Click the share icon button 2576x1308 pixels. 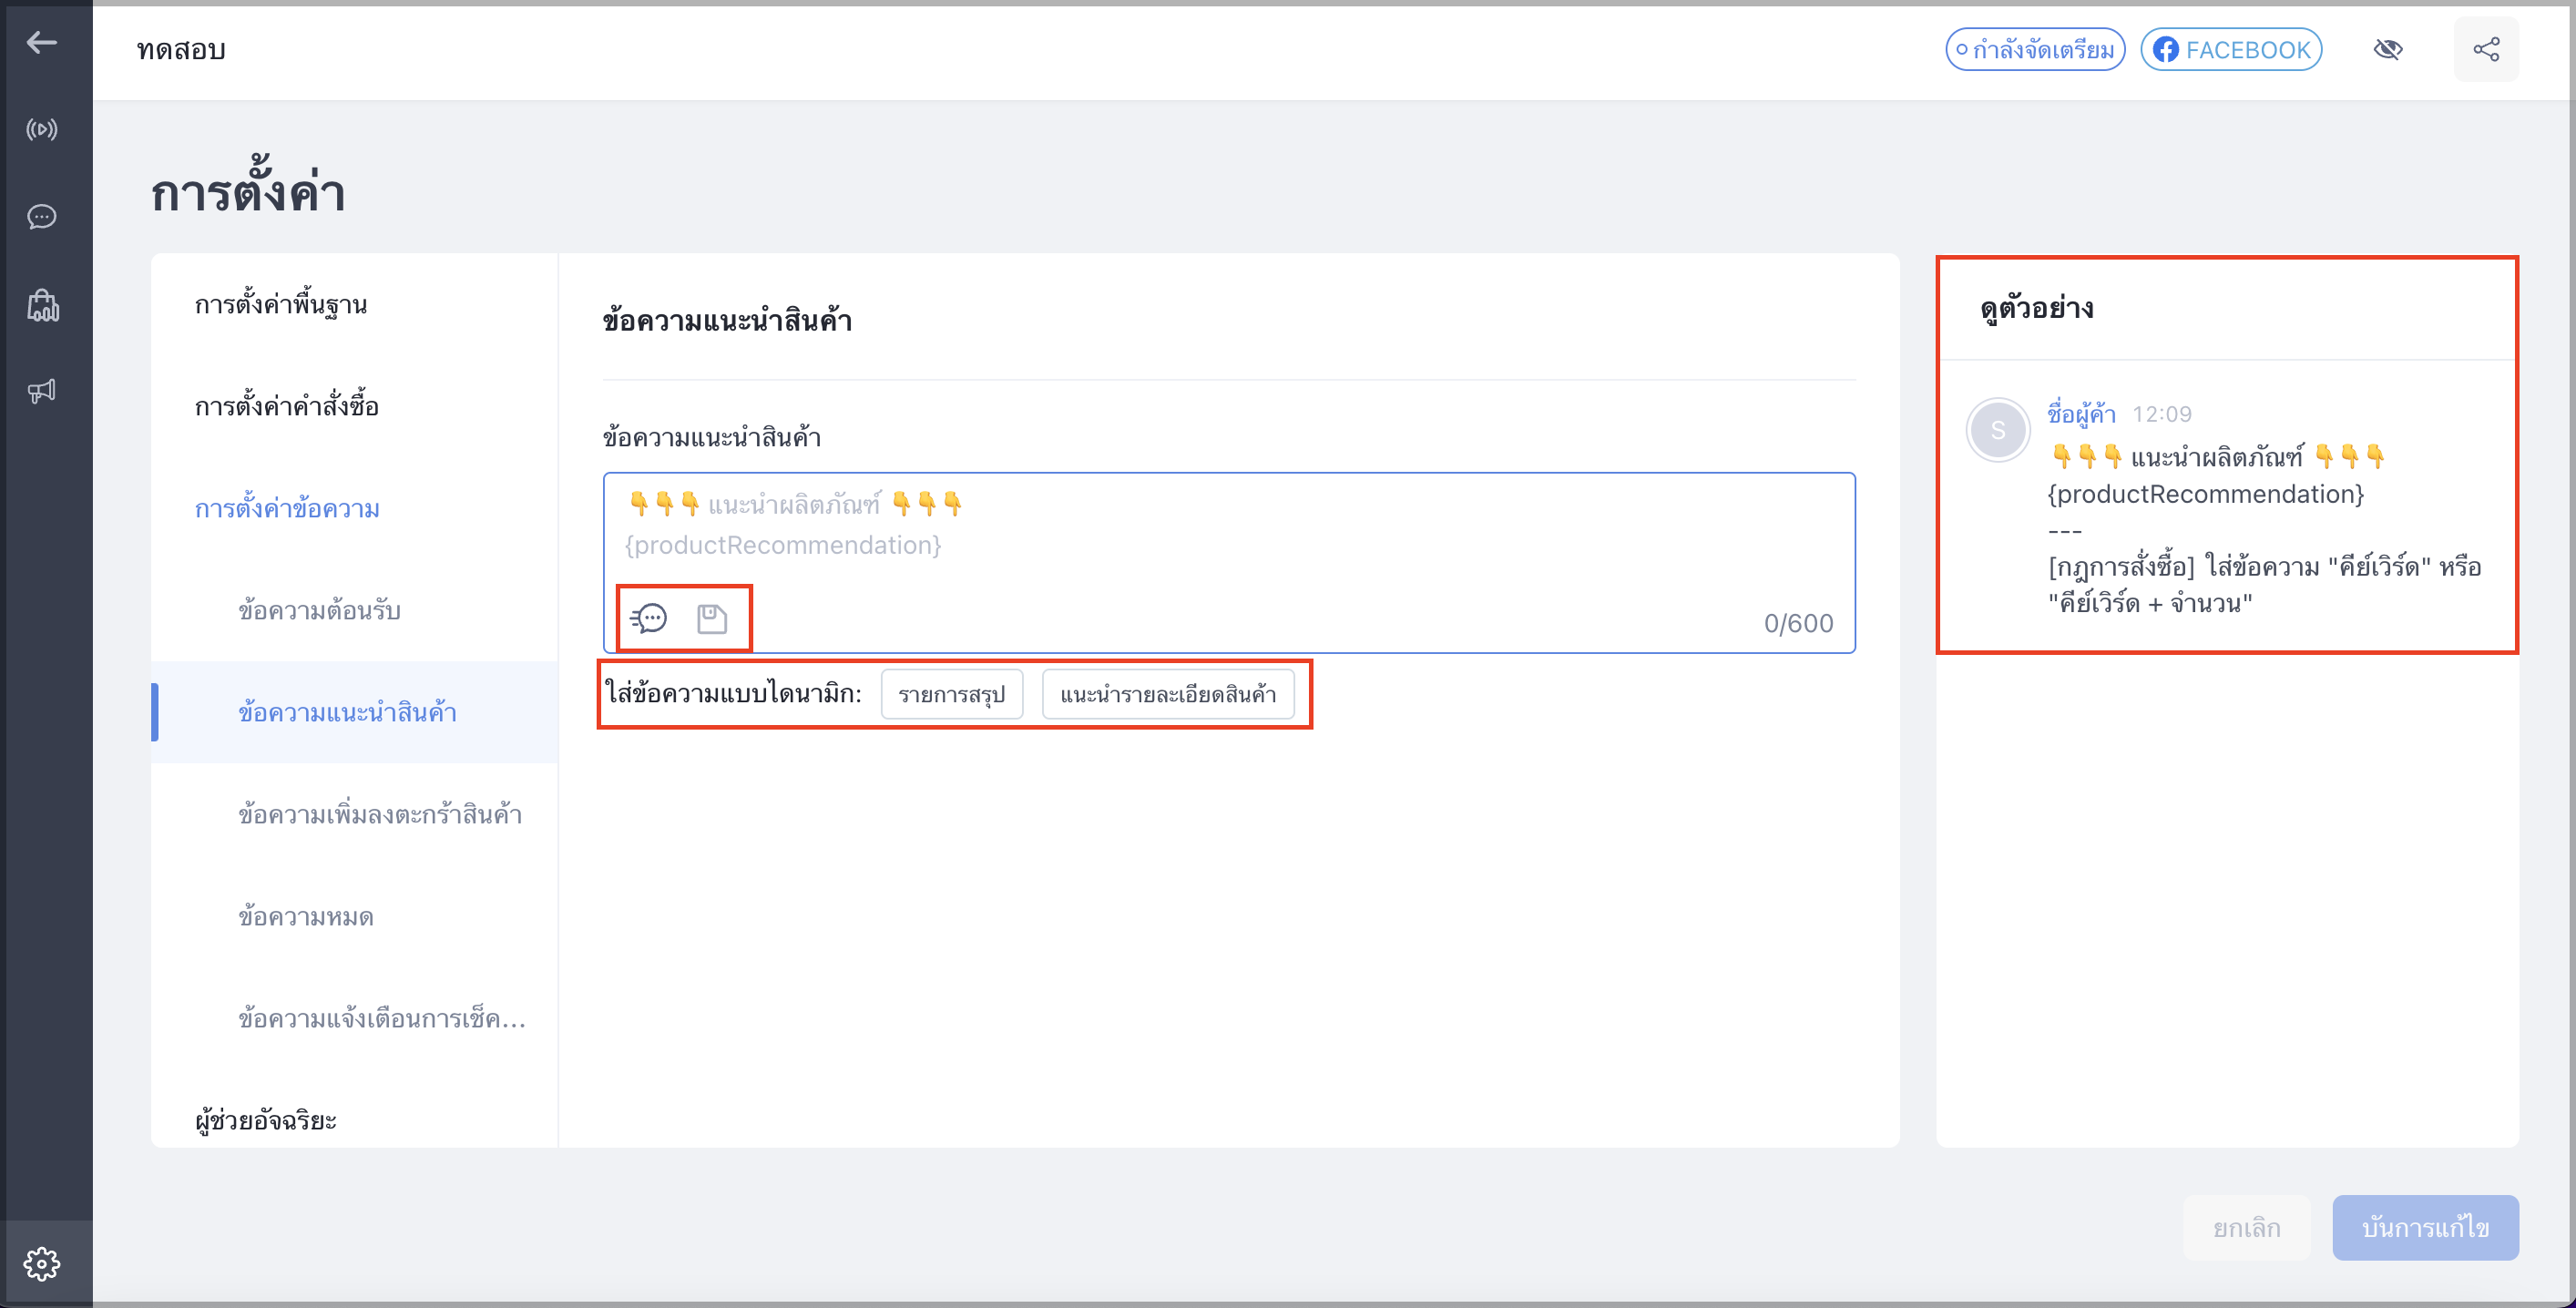click(x=2486, y=49)
